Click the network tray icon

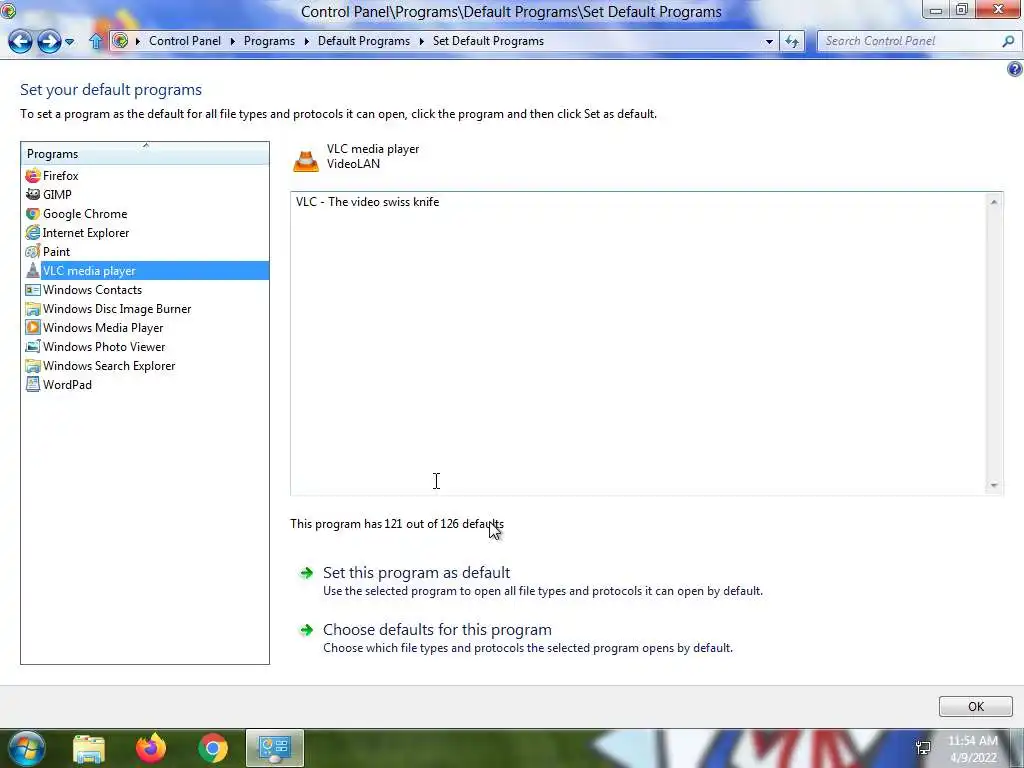(x=923, y=748)
